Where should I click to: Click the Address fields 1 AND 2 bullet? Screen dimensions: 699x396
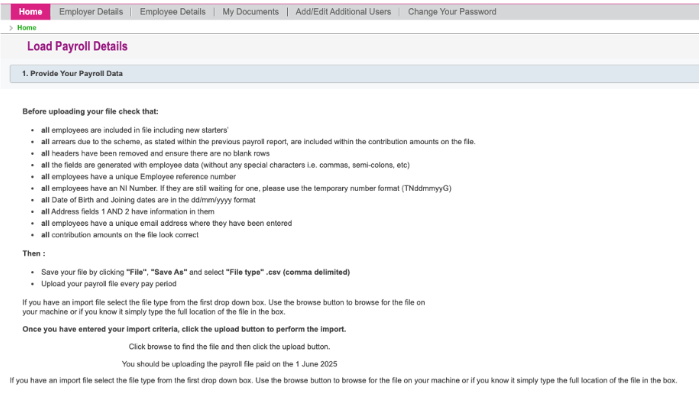point(127,211)
